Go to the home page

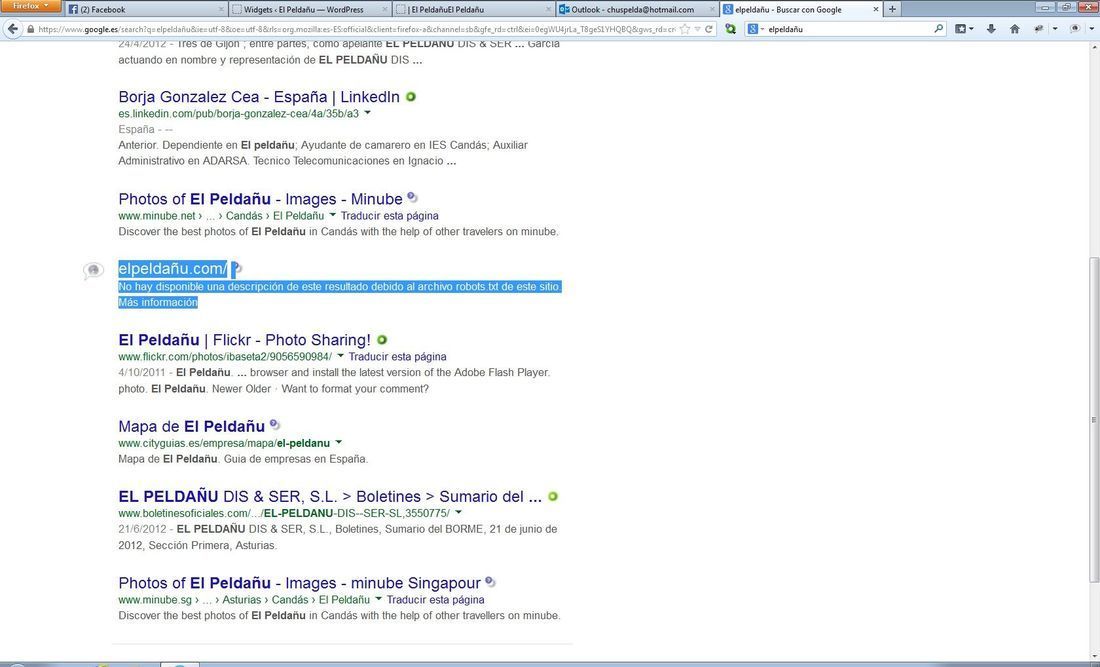pyautogui.click(x=1014, y=29)
